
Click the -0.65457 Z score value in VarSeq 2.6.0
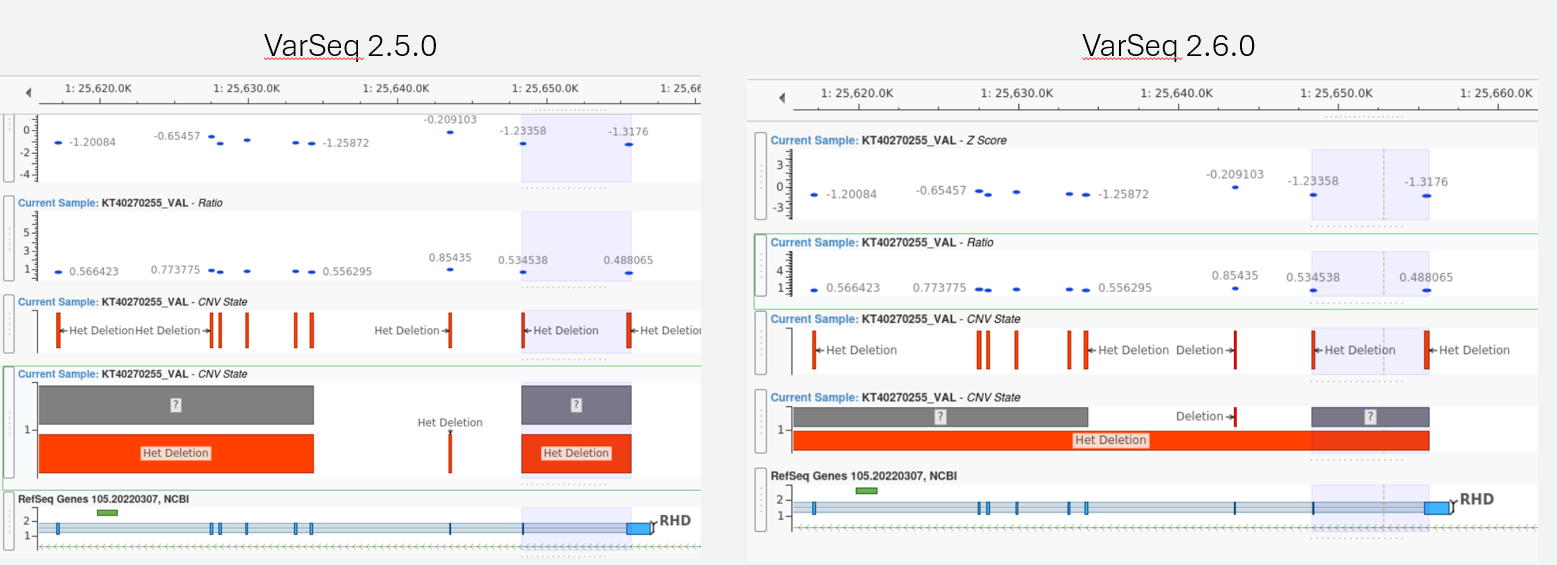pyautogui.click(x=942, y=190)
